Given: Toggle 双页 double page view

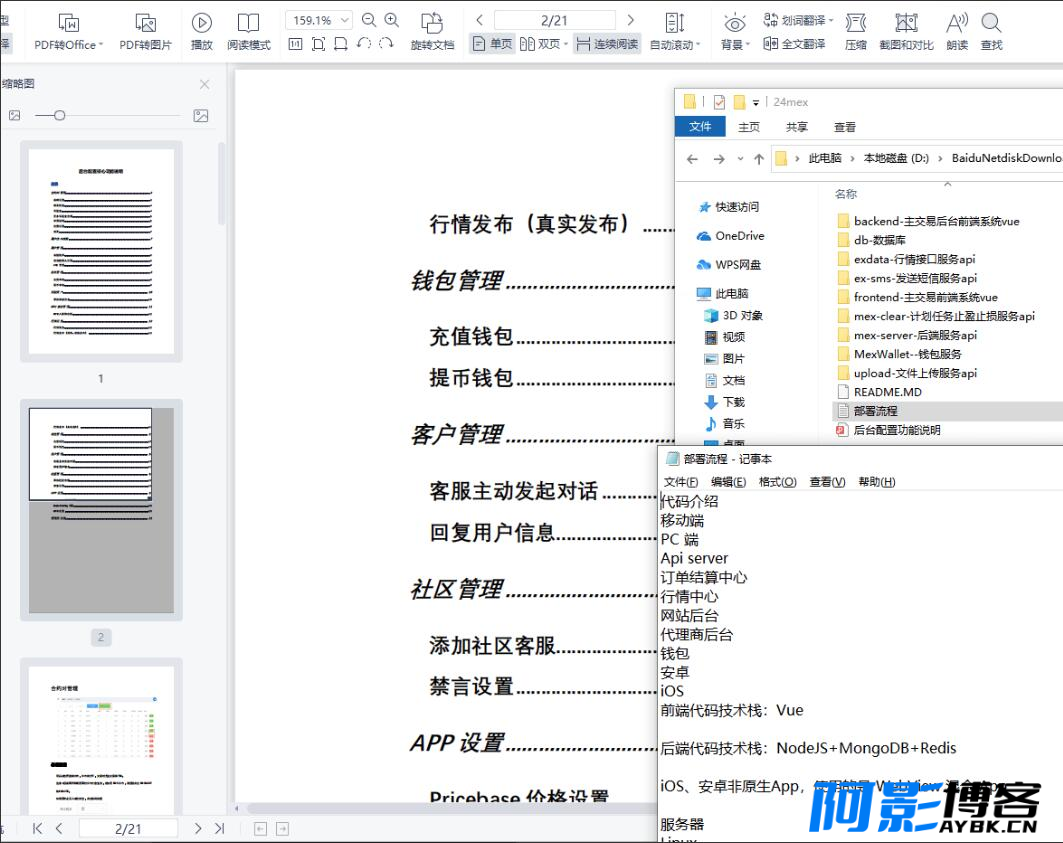Looking at the screenshot, I should click(x=544, y=44).
